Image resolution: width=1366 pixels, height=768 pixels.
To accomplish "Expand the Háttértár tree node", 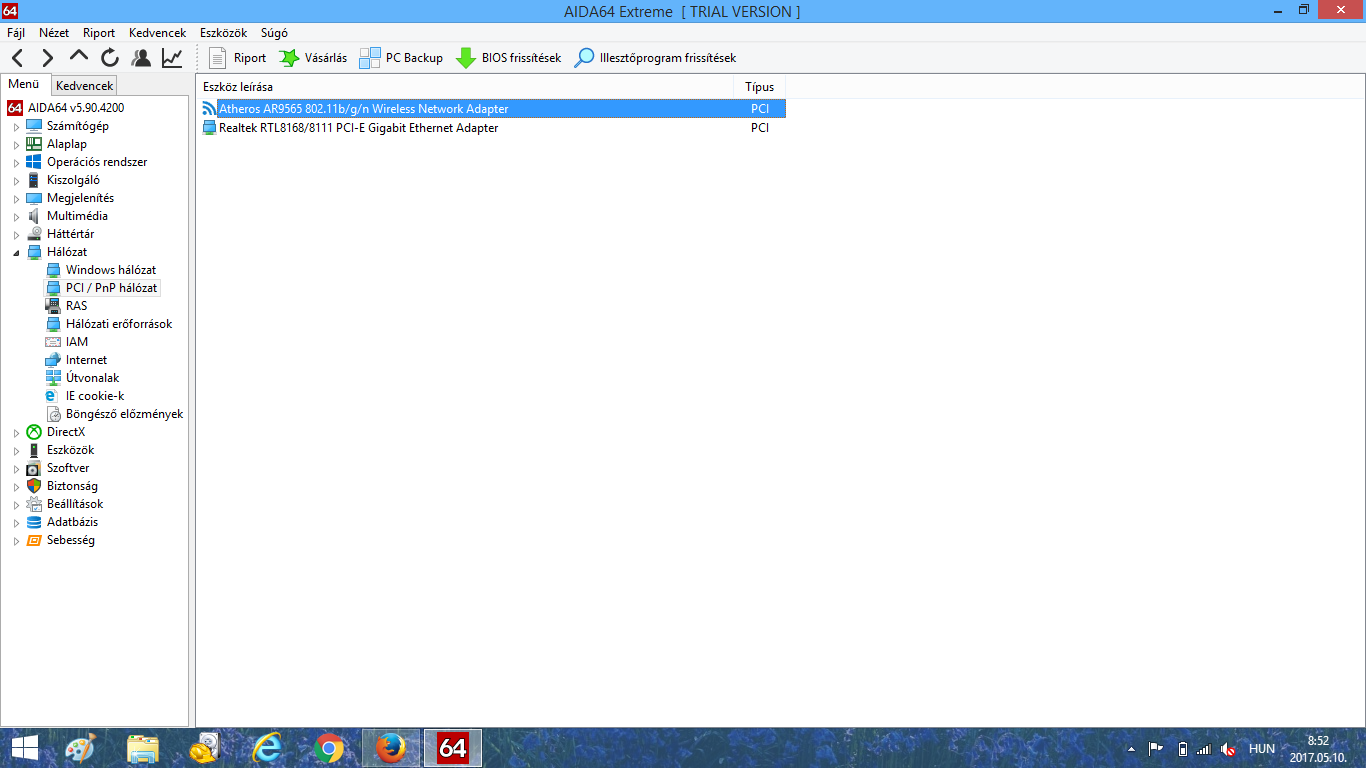I will pos(16,235).
